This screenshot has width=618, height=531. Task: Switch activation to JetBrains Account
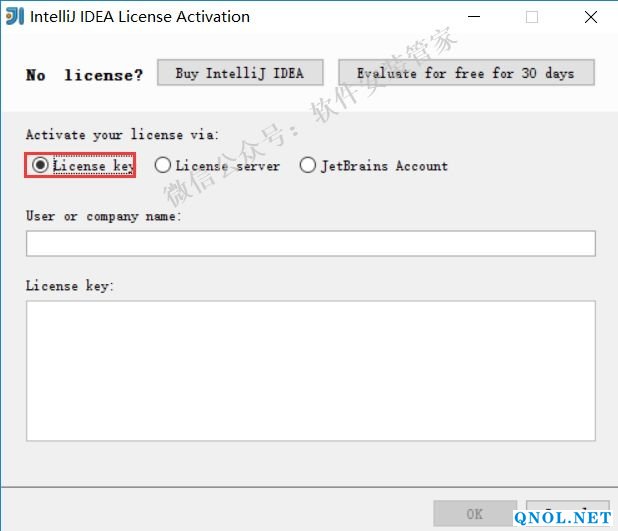(308, 166)
